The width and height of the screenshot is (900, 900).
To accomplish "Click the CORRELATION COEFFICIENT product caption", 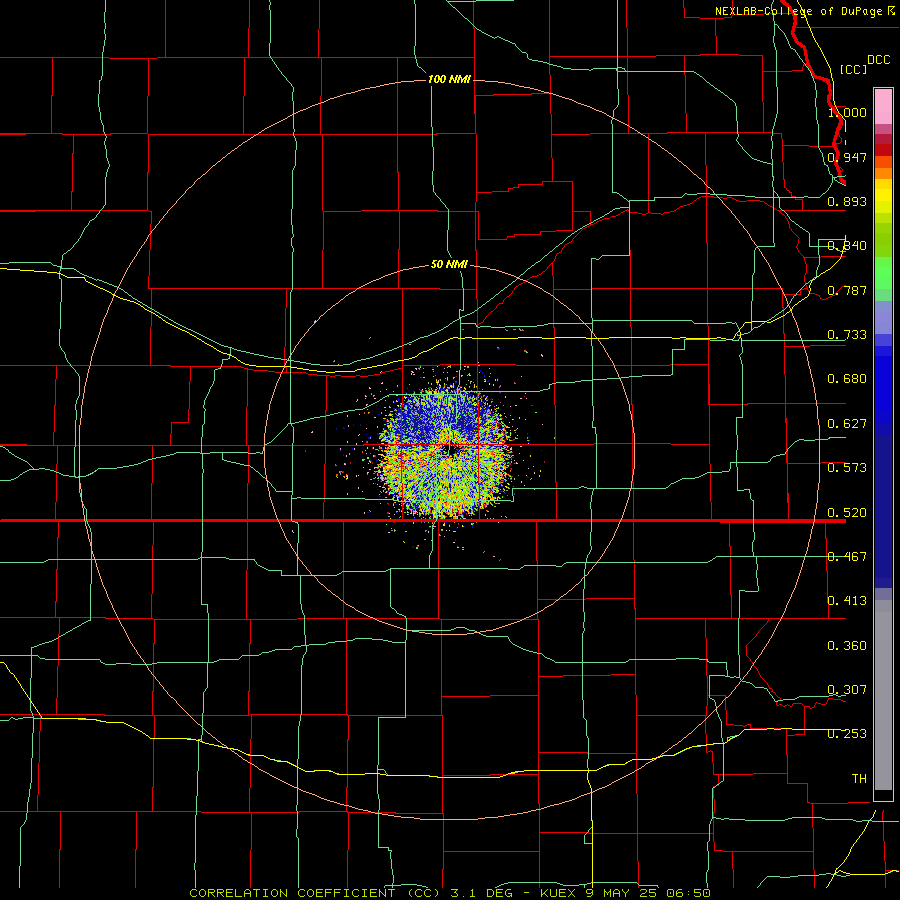I will [x=450, y=893].
